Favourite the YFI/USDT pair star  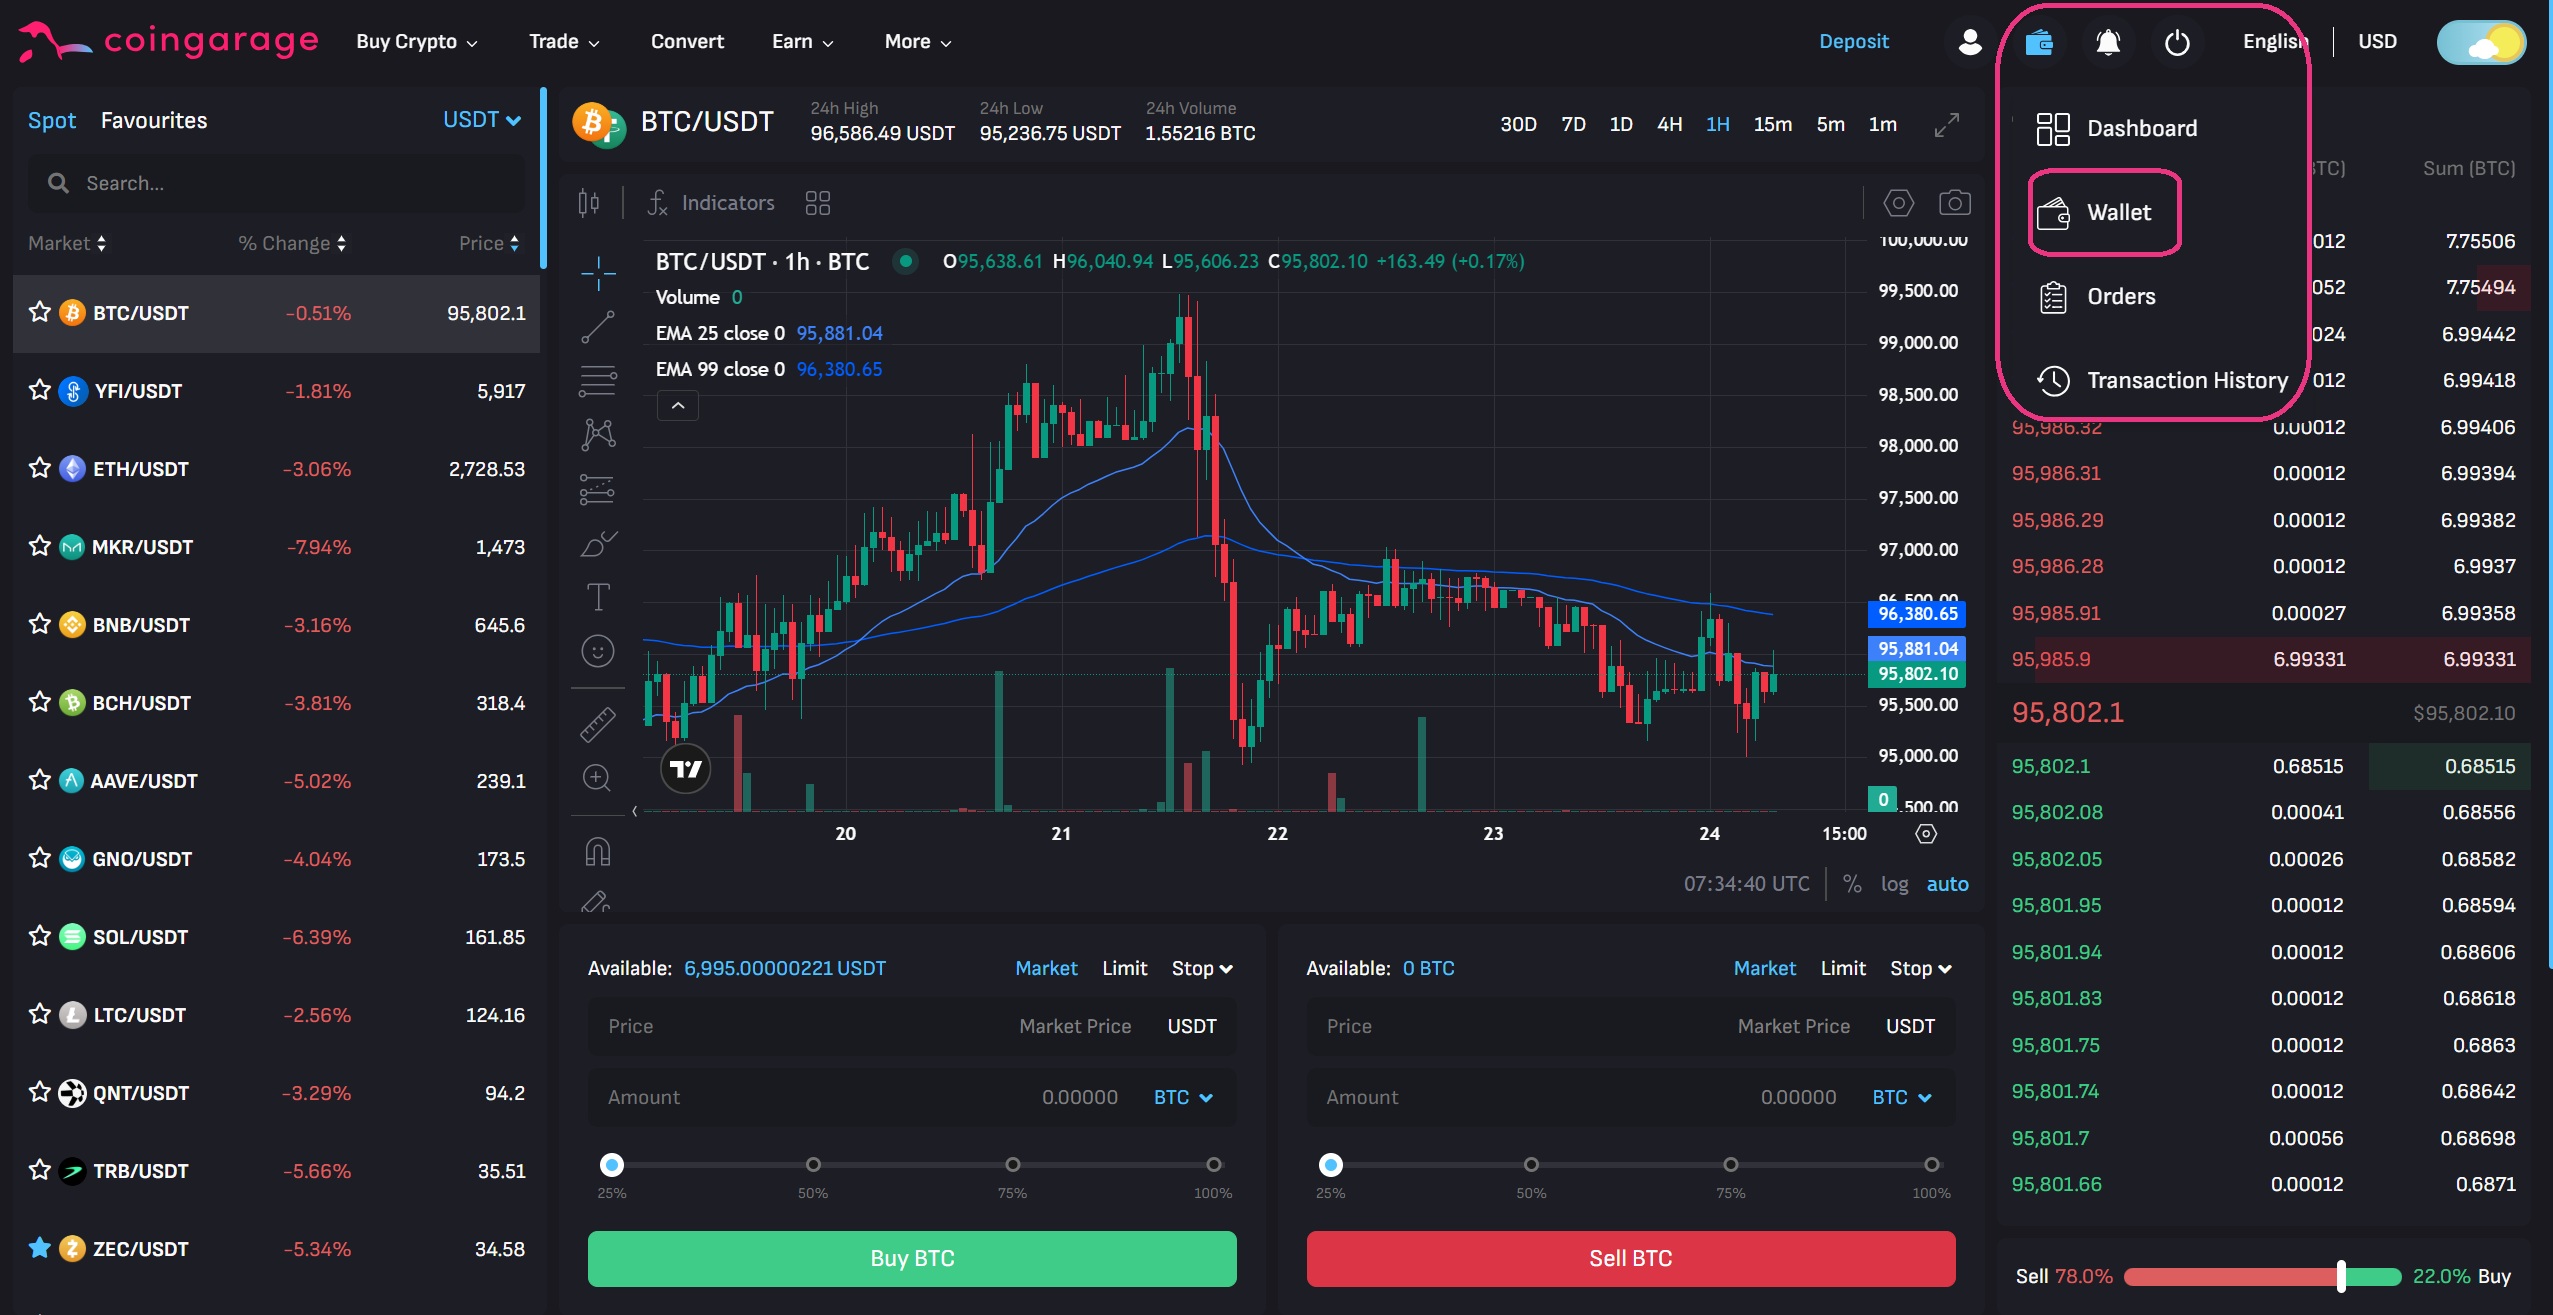point(40,390)
